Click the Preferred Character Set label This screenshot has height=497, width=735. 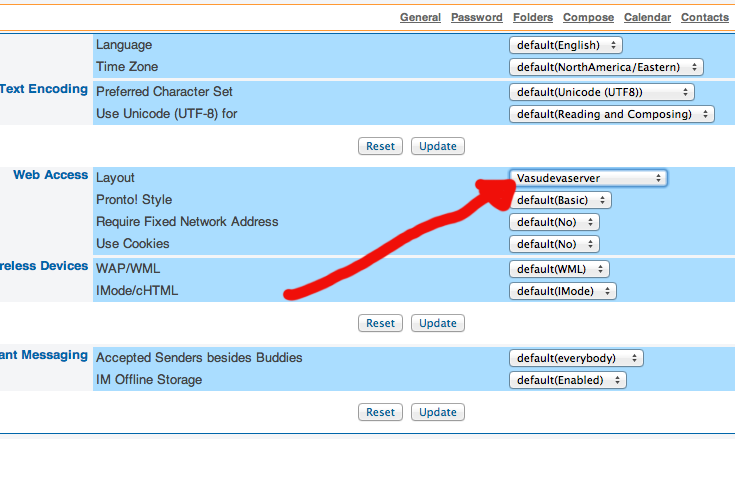164,91
